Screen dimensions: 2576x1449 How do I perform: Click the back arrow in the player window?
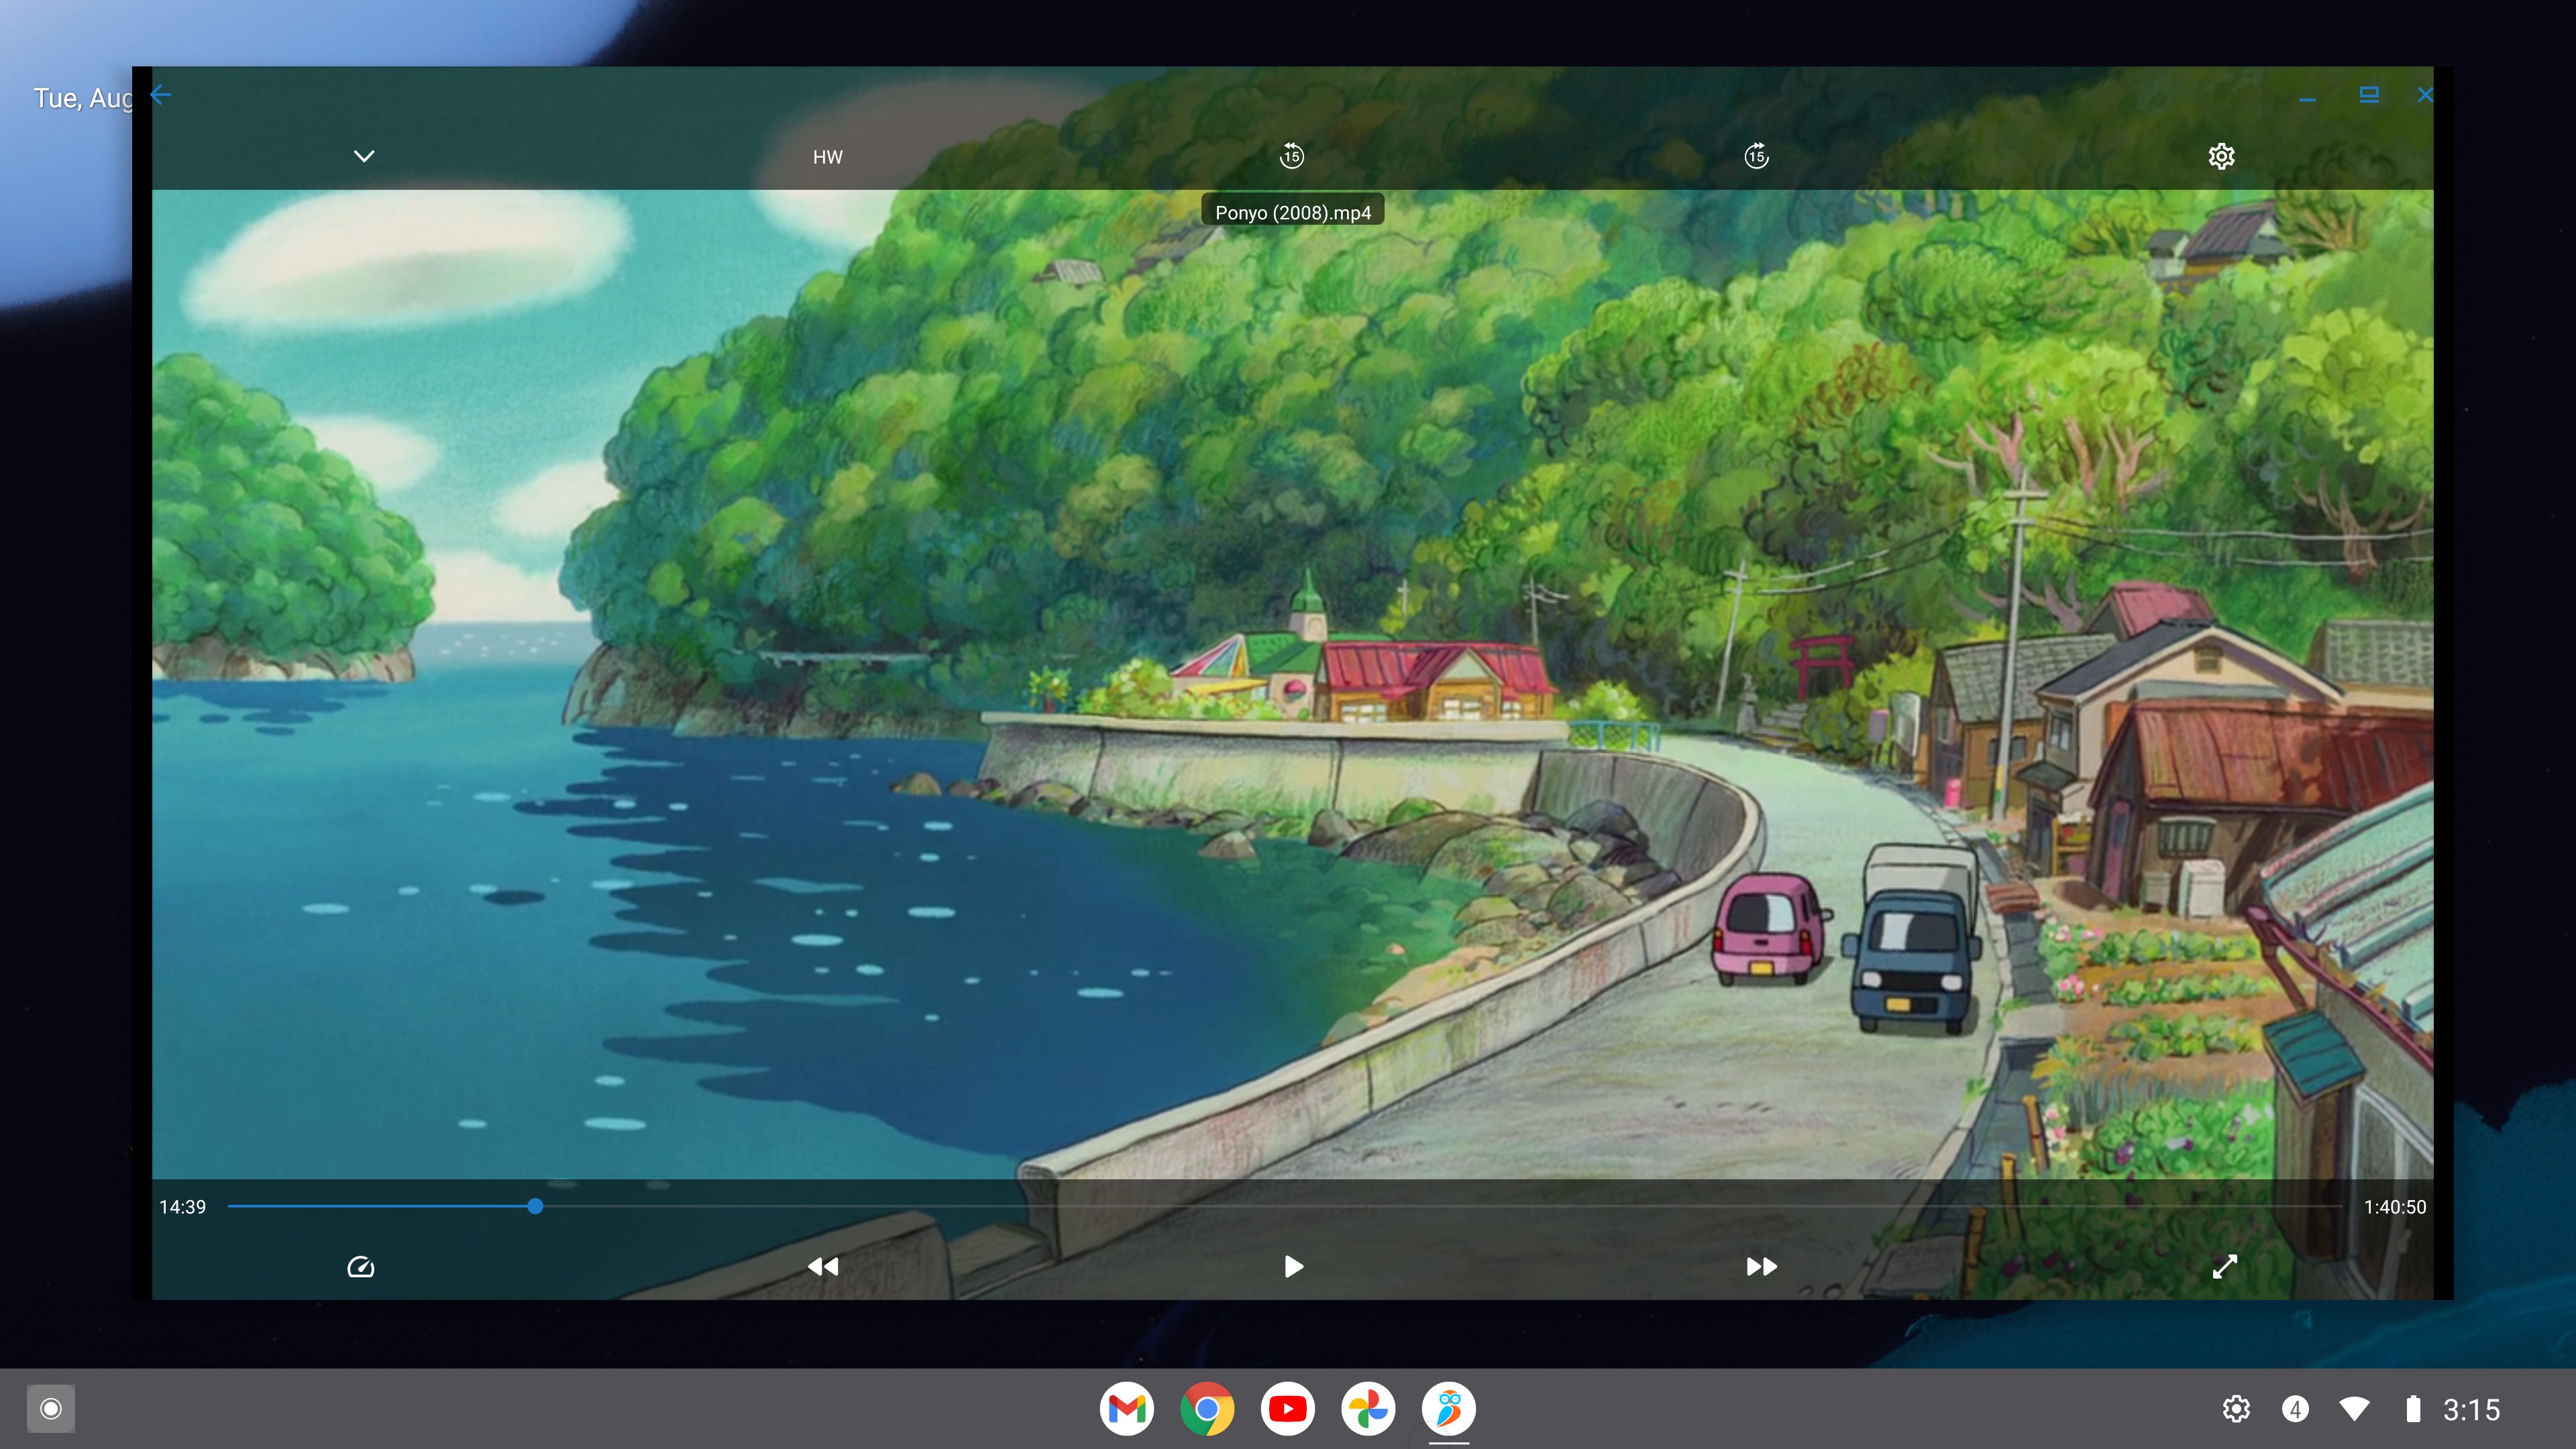point(161,95)
